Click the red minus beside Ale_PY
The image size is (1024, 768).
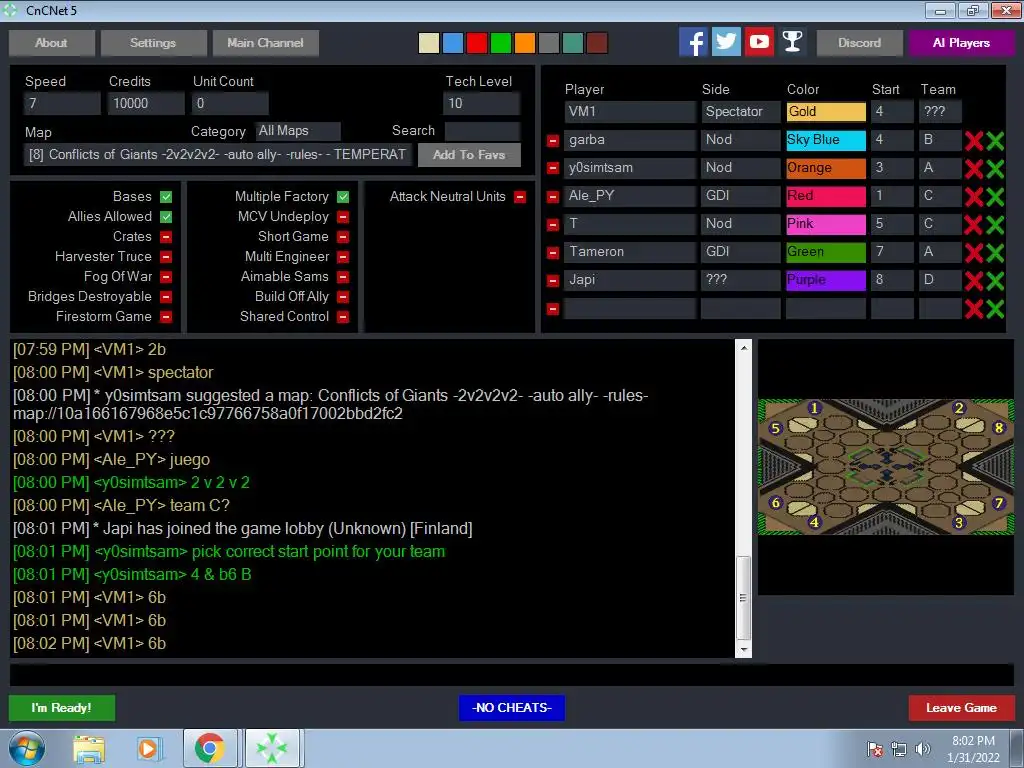coord(552,197)
